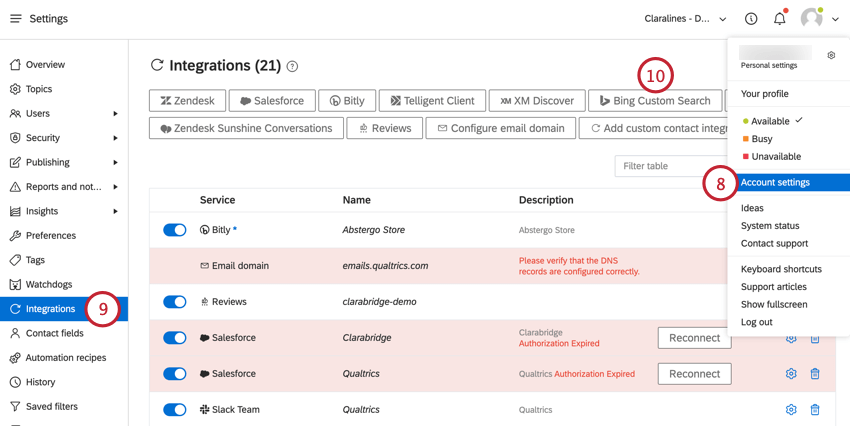Click the Filter table input field

pos(671,166)
